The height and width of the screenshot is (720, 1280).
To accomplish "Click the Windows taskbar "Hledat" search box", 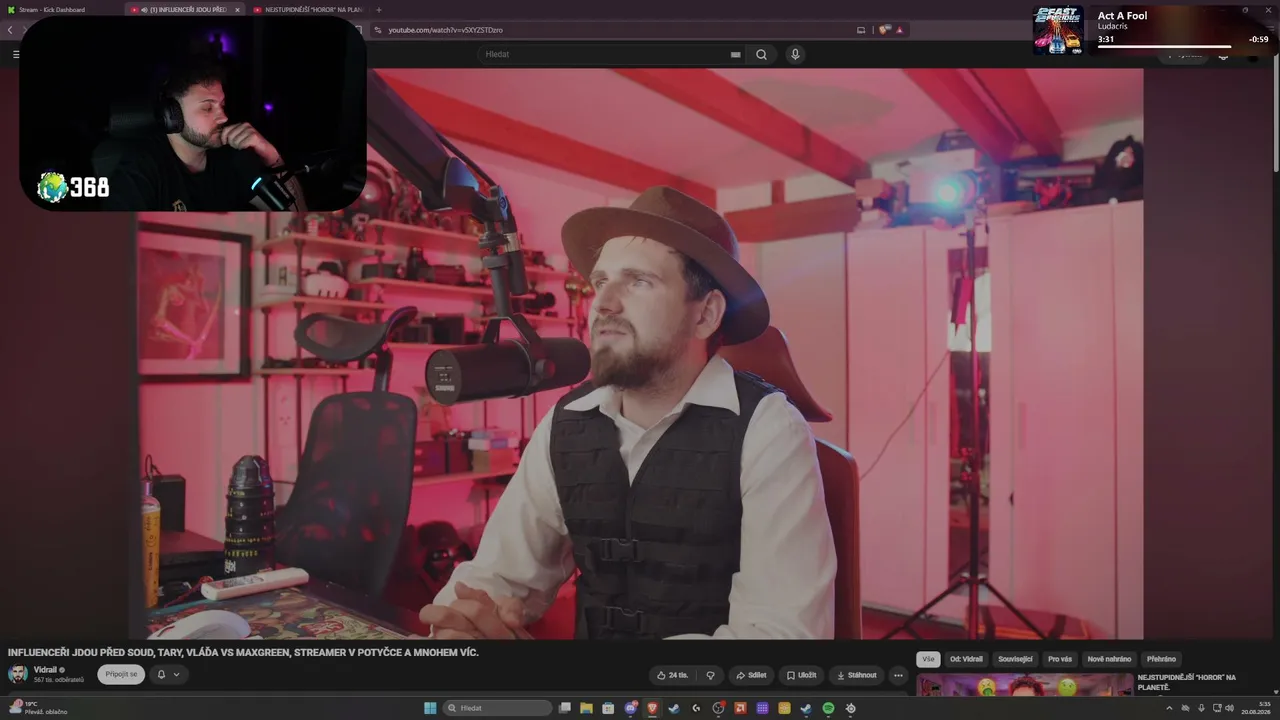I will (x=497, y=708).
